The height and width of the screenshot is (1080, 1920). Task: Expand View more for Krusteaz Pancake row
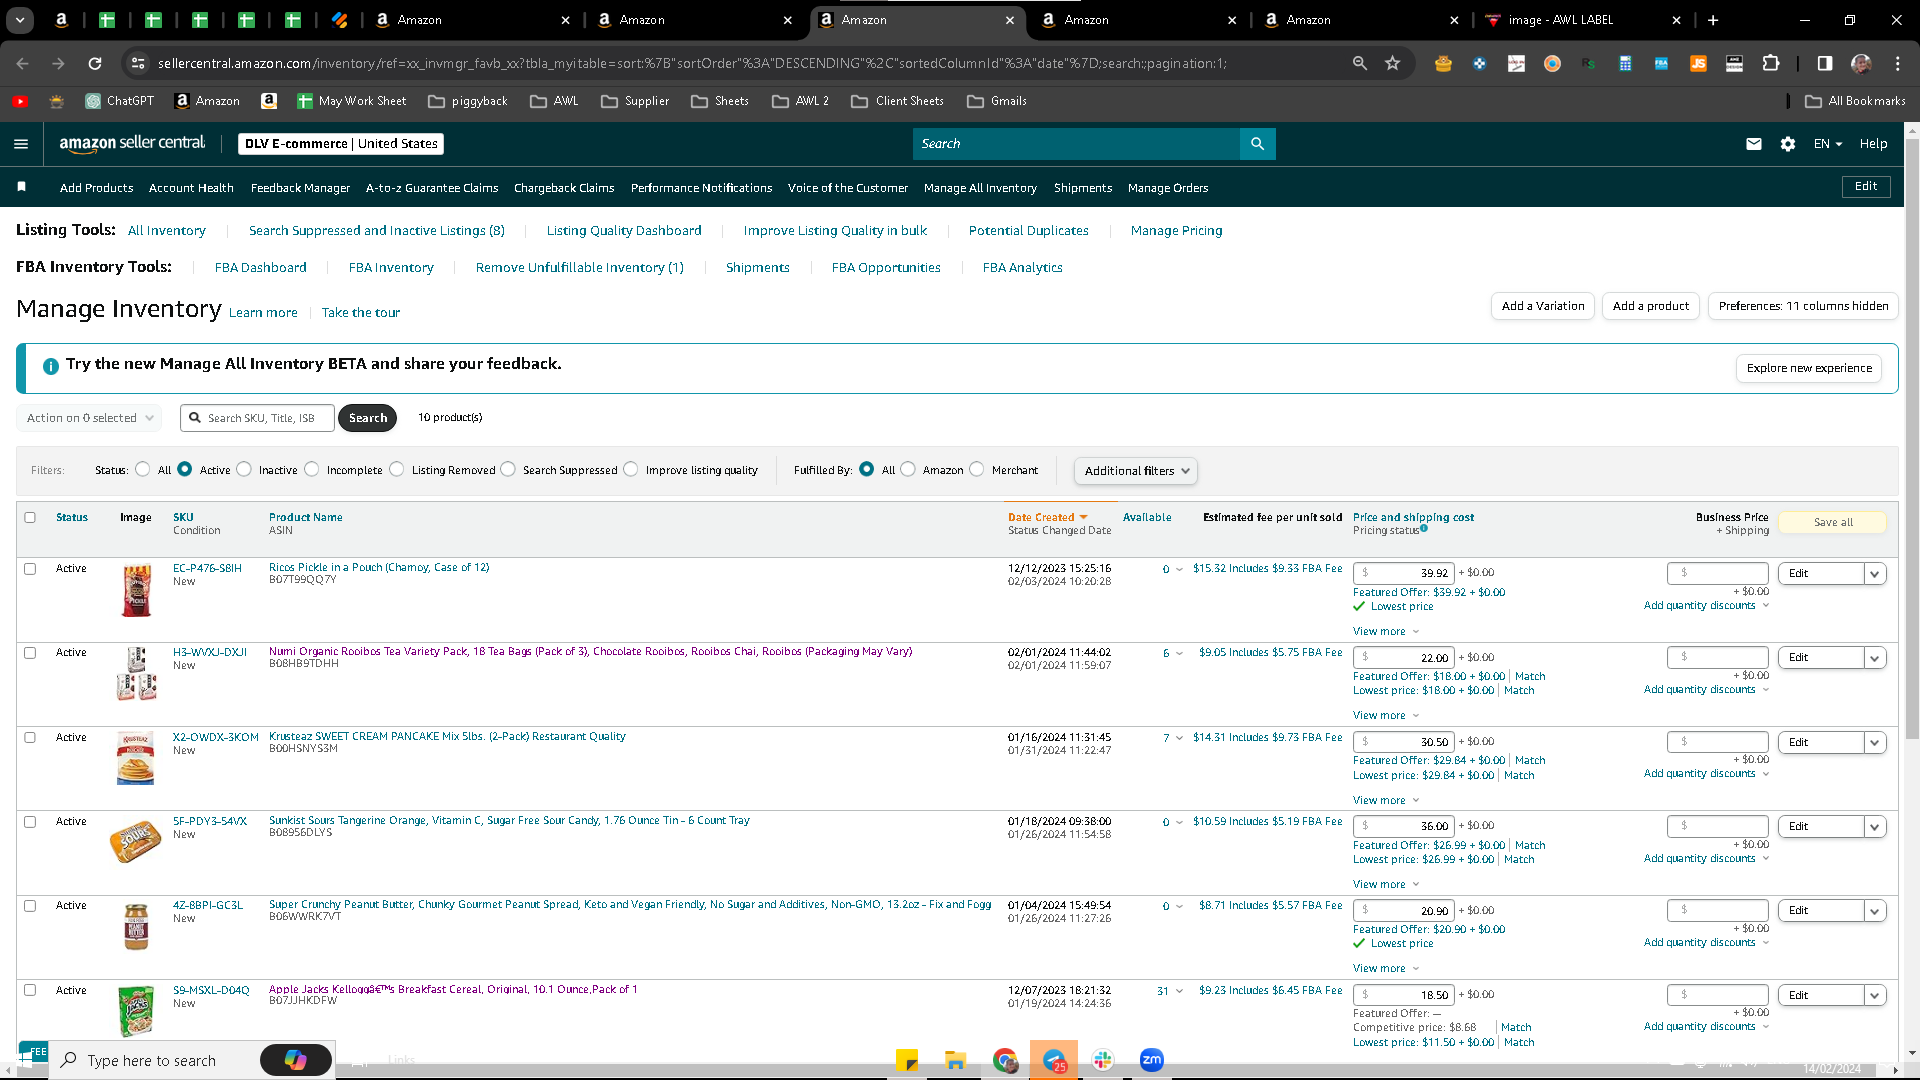click(x=1386, y=800)
